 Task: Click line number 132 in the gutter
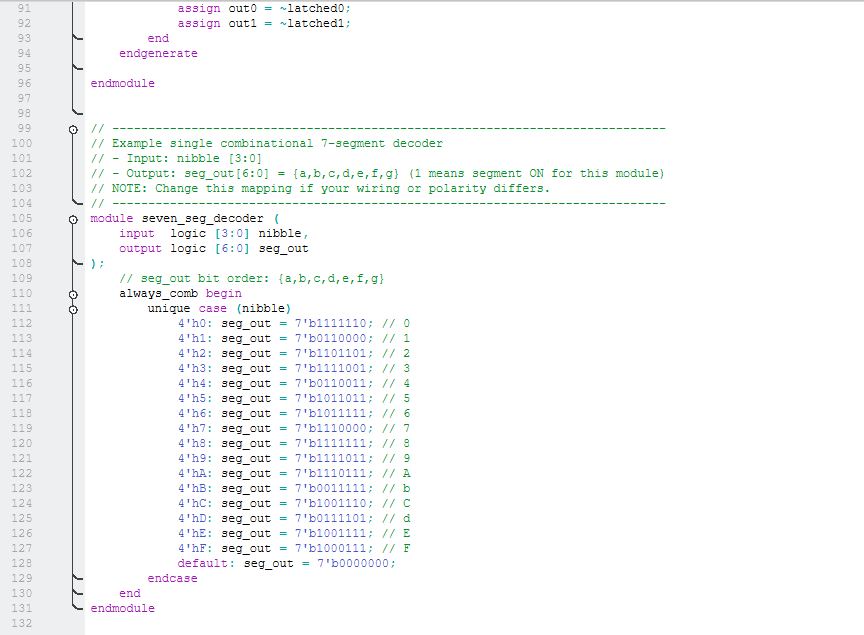tap(22, 624)
